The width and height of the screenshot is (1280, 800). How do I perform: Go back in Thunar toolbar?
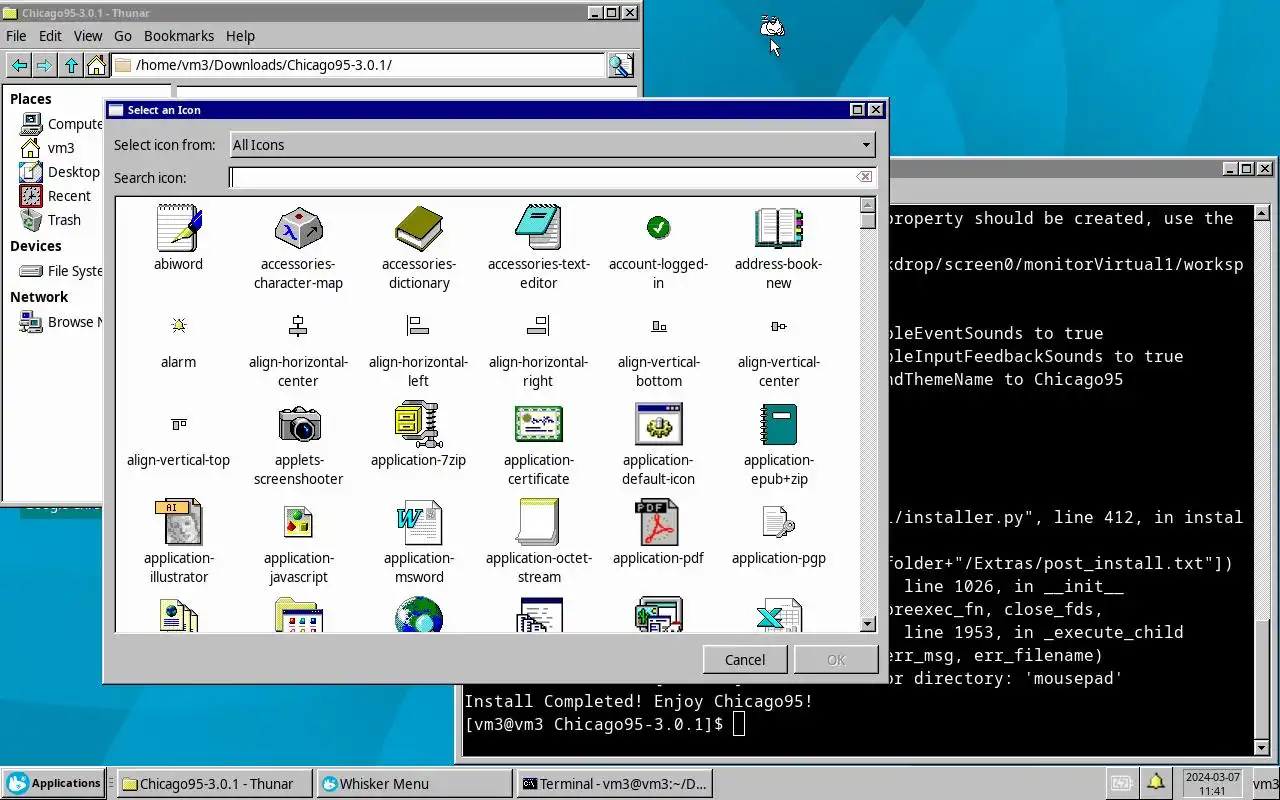pyautogui.click(x=19, y=66)
